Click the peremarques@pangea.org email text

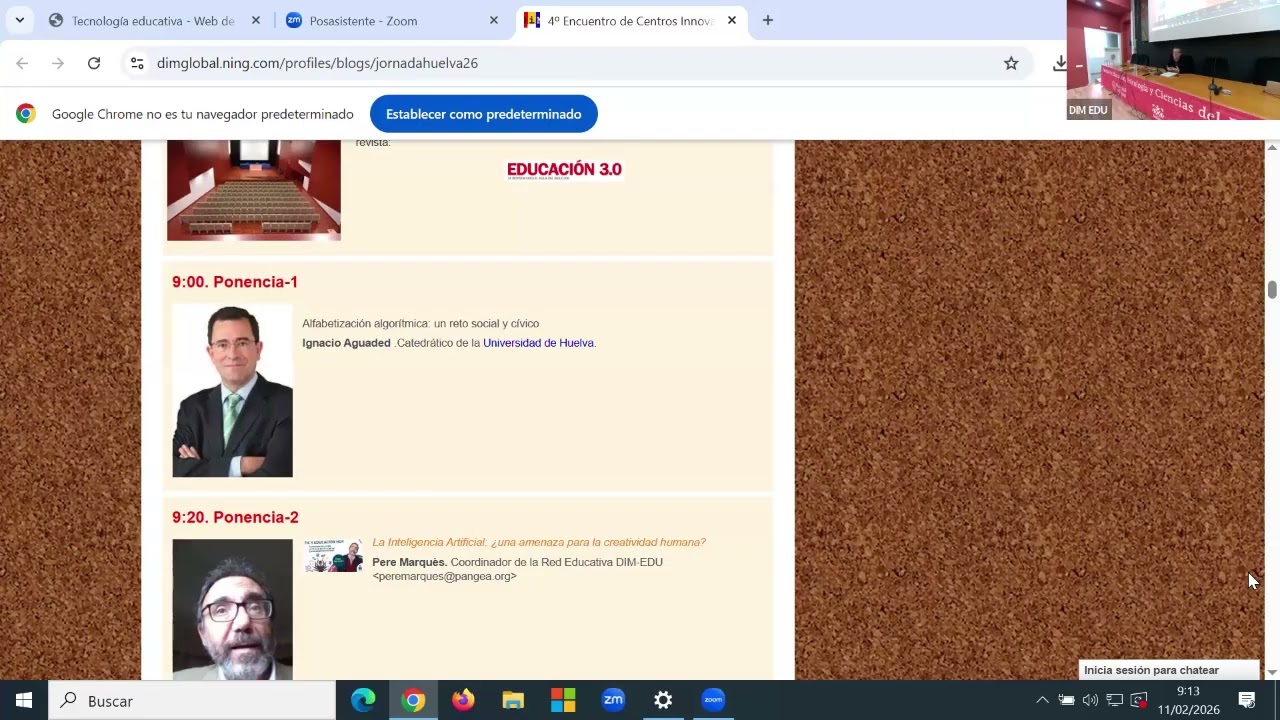(444, 576)
